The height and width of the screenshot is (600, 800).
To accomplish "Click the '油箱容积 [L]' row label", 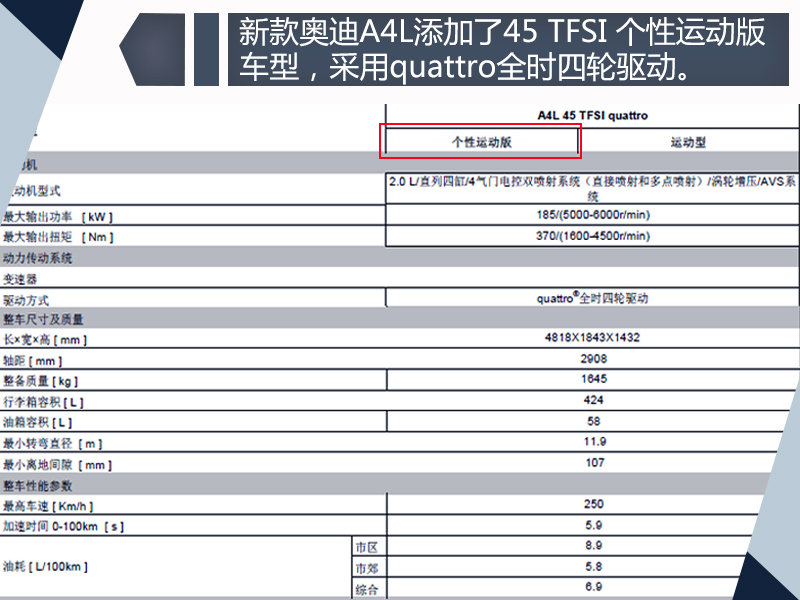I will click(x=37, y=423).
